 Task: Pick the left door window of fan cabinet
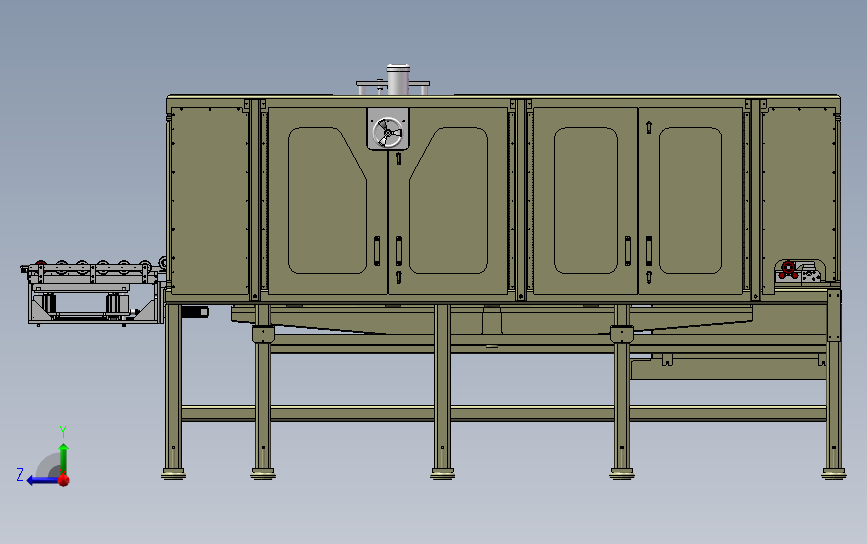pyautogui.click(x=327, y=200)
